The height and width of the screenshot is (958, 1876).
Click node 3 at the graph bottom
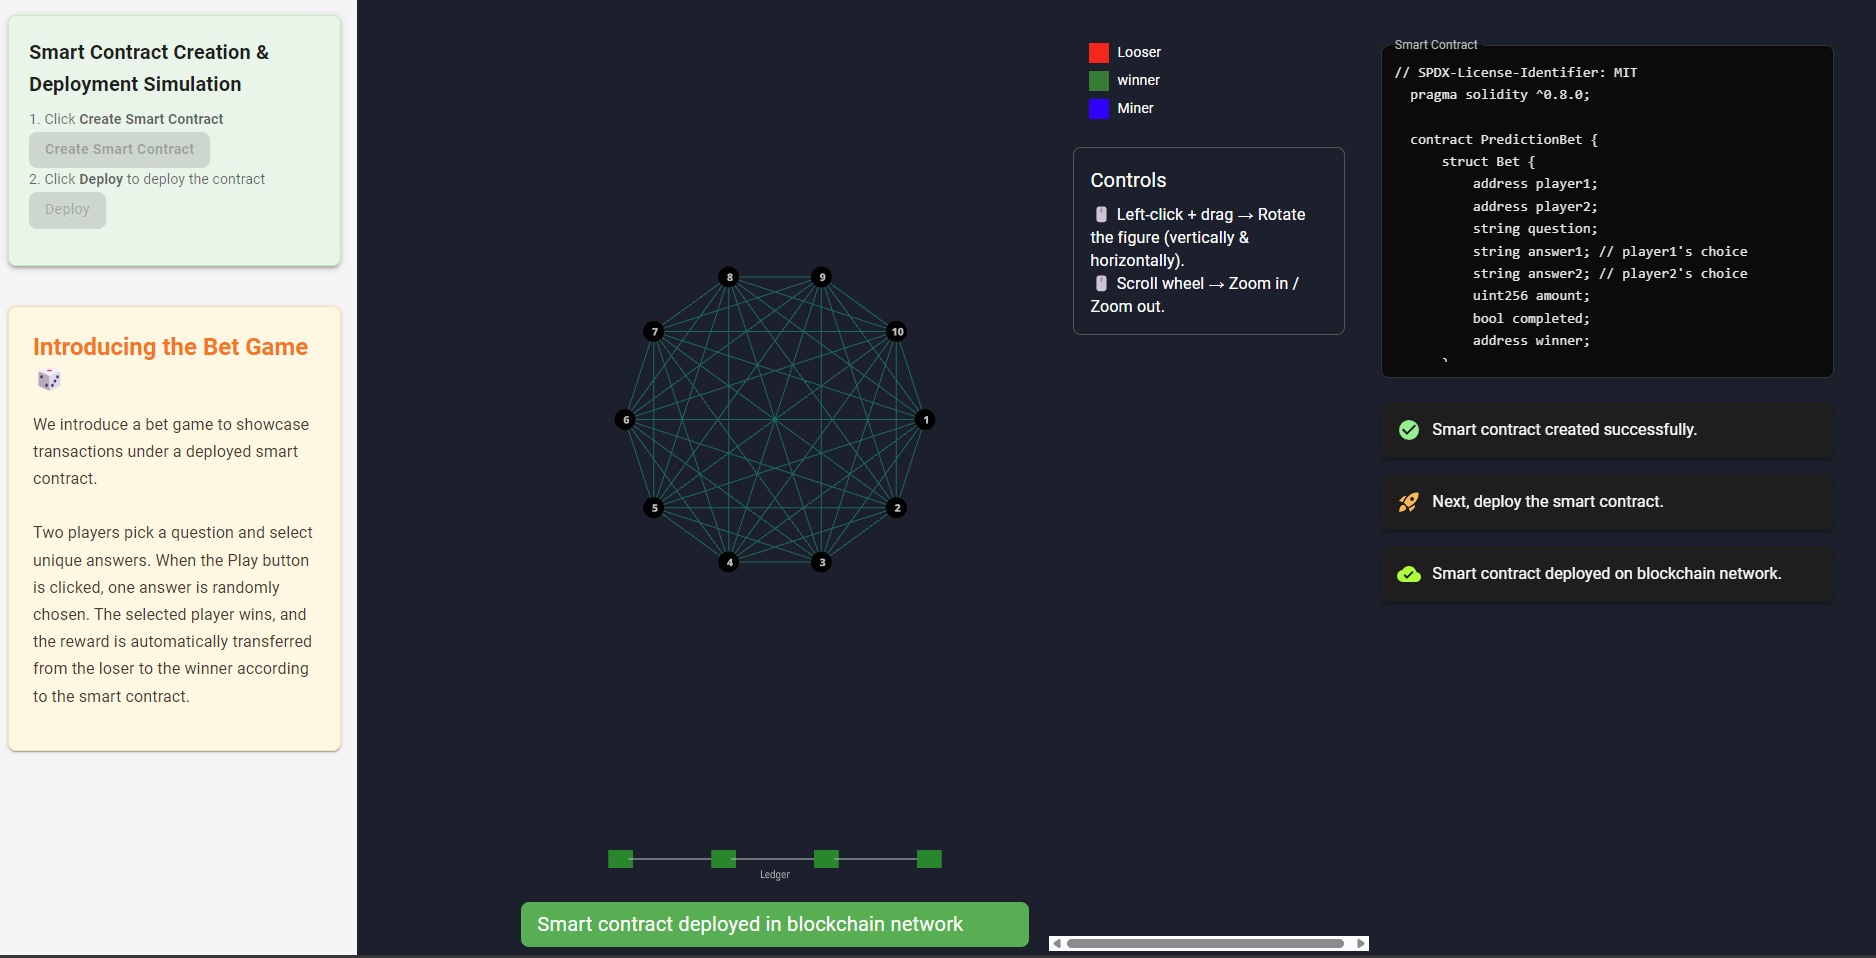pos(822,562)
